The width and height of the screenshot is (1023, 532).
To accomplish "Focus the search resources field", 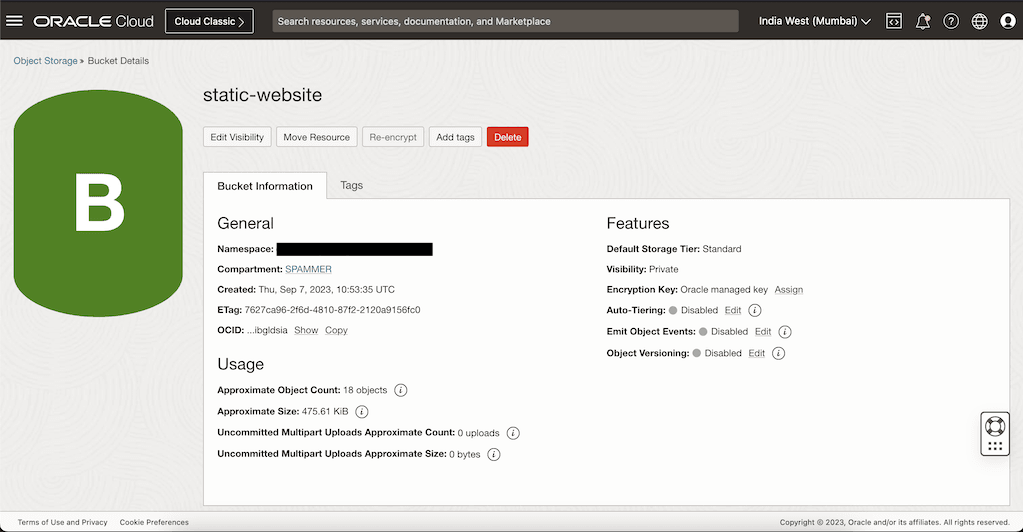I will 505,21.
